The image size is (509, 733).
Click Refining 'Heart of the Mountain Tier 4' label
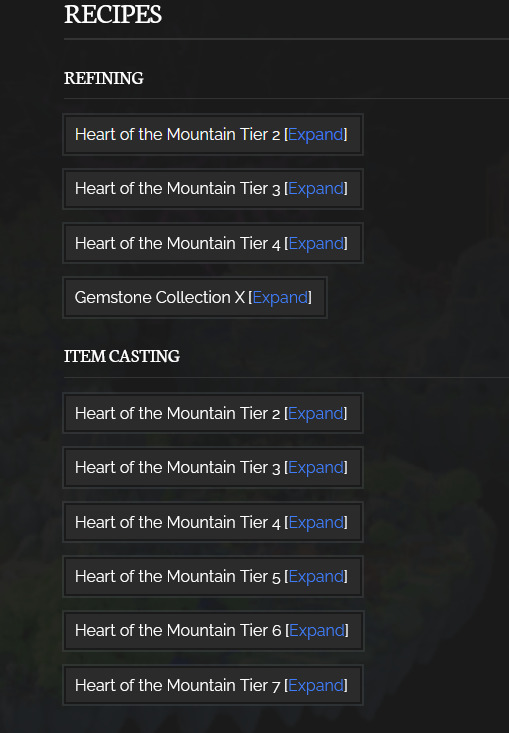pyautogui.click(x=178, y=244)
